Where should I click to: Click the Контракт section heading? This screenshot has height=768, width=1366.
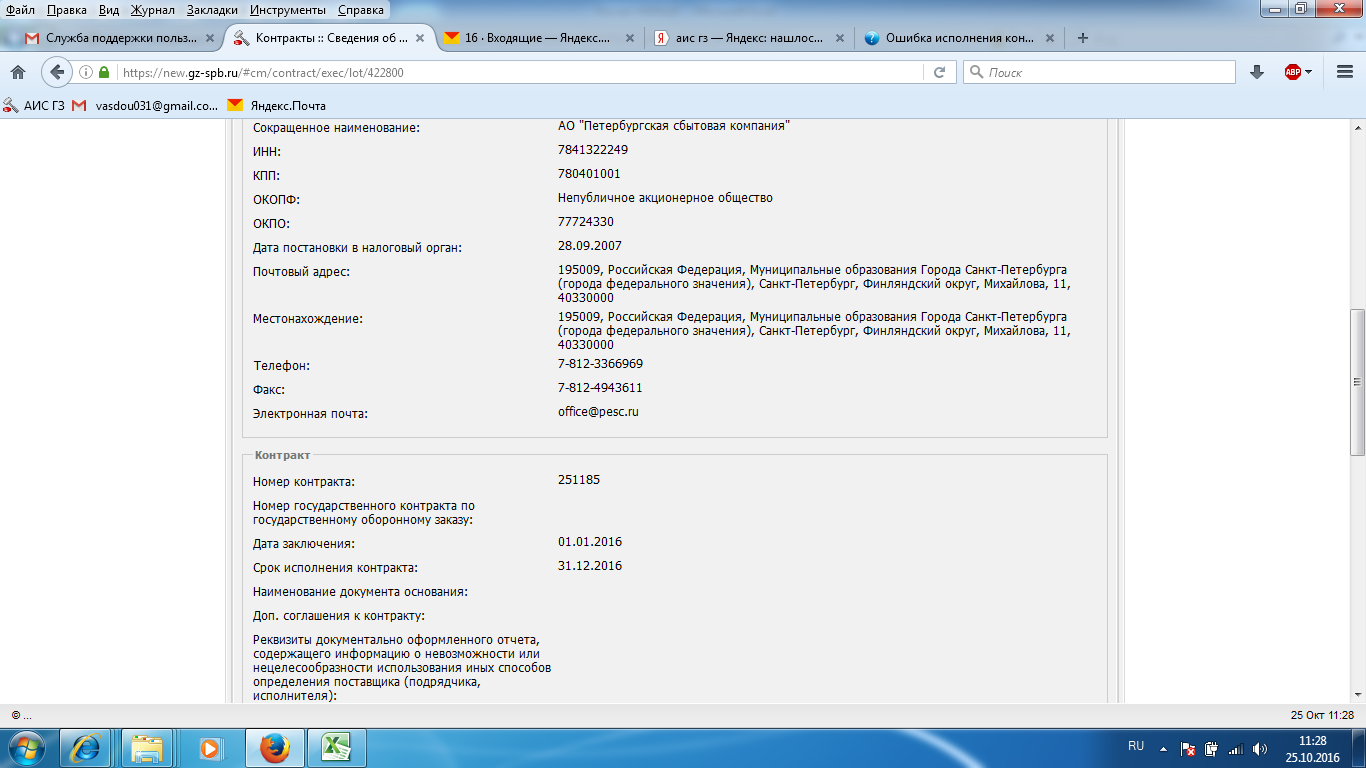(x=282, y=455)
